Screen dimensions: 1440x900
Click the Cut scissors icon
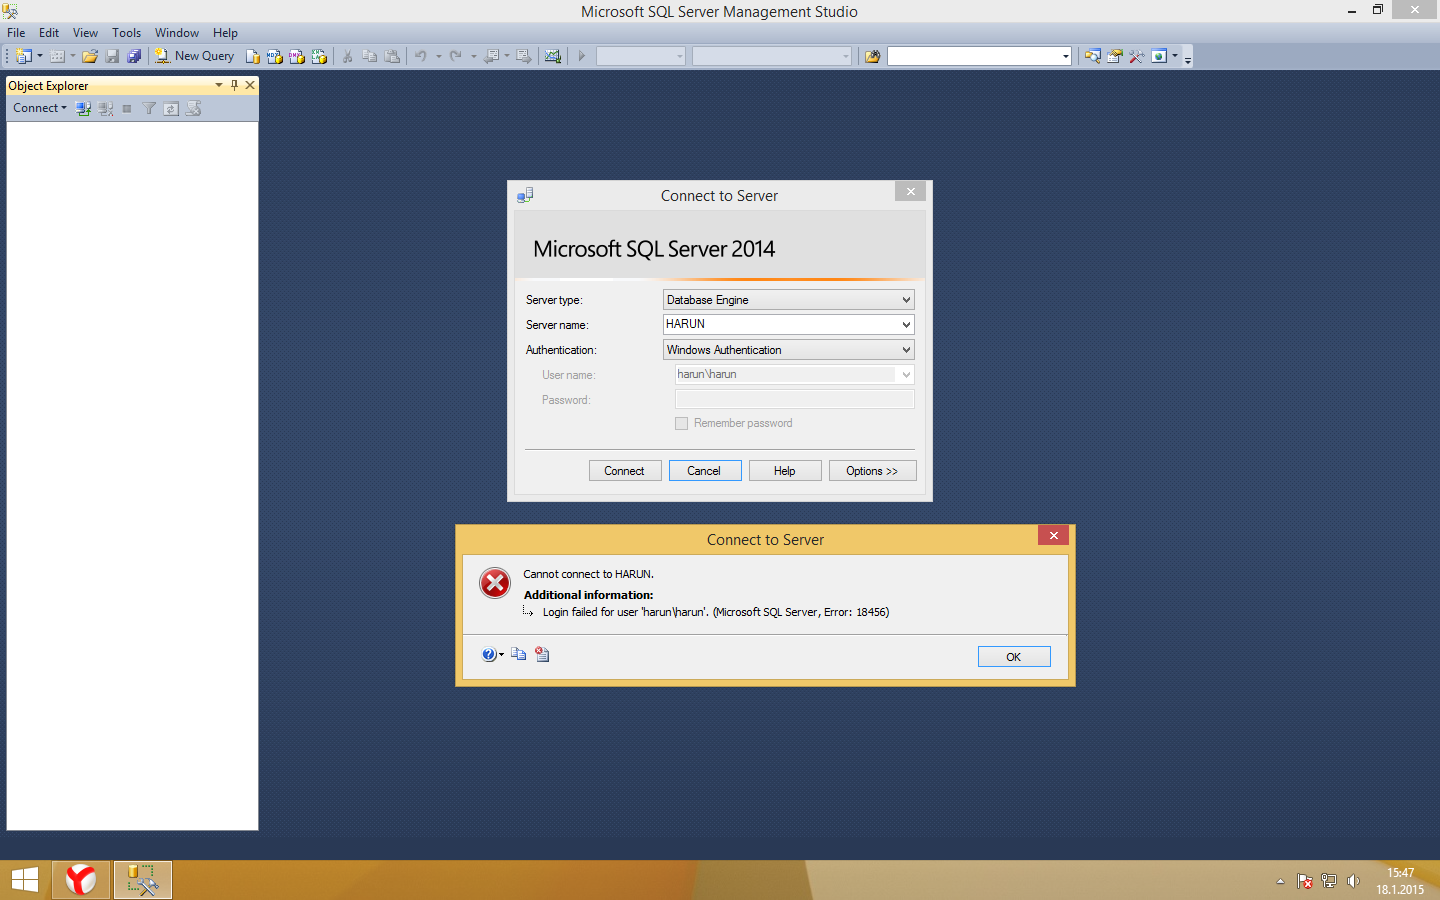(348, 56)
